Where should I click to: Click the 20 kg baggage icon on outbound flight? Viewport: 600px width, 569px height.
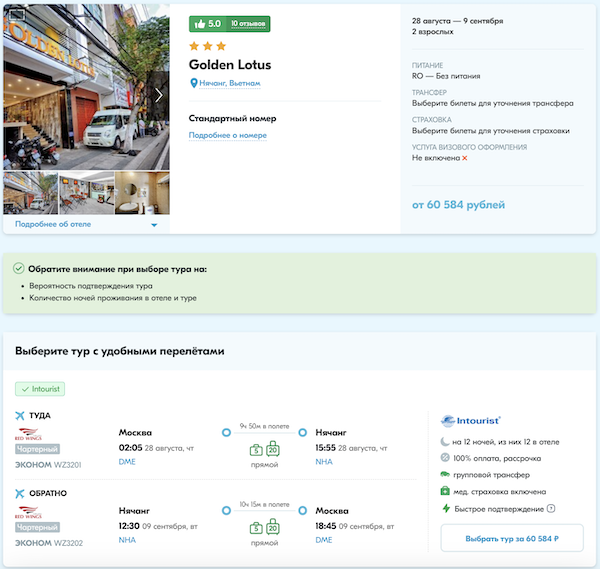272,449
